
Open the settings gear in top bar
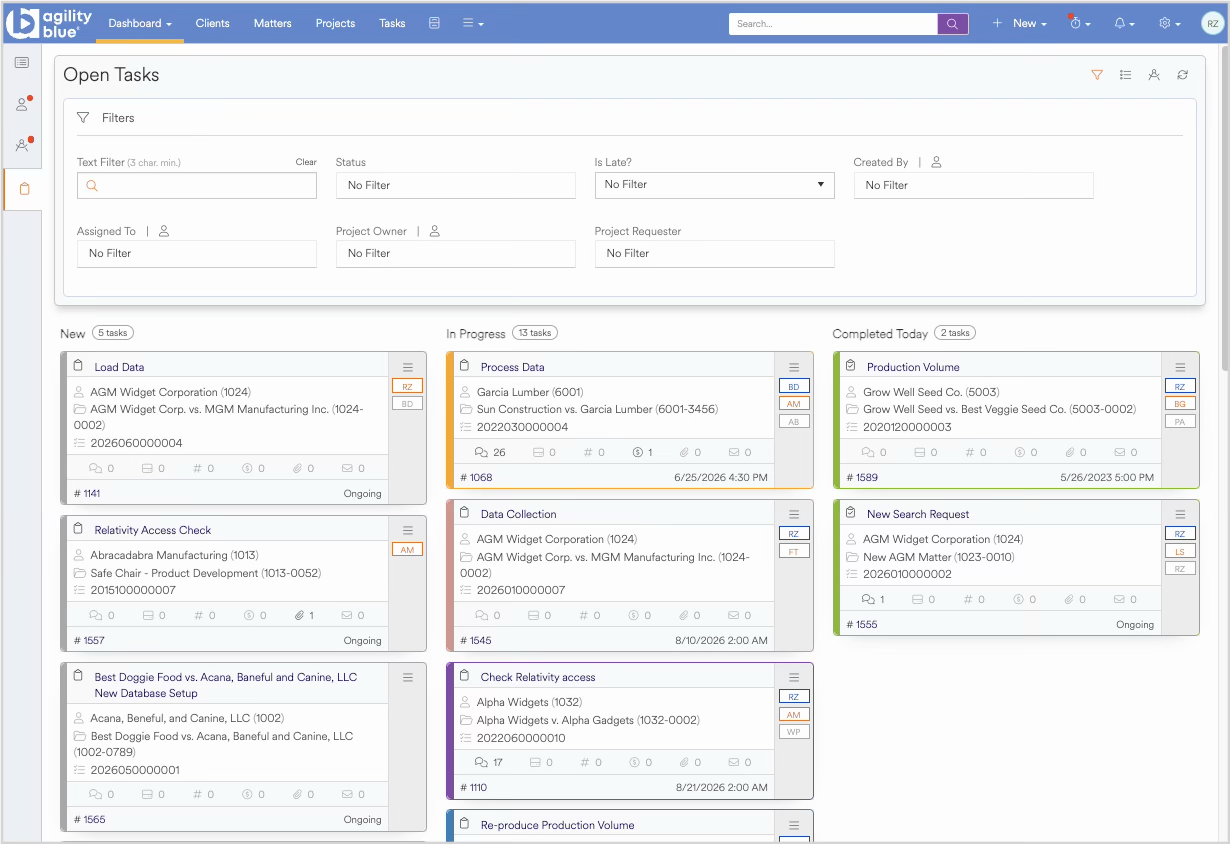[1169, 23]
